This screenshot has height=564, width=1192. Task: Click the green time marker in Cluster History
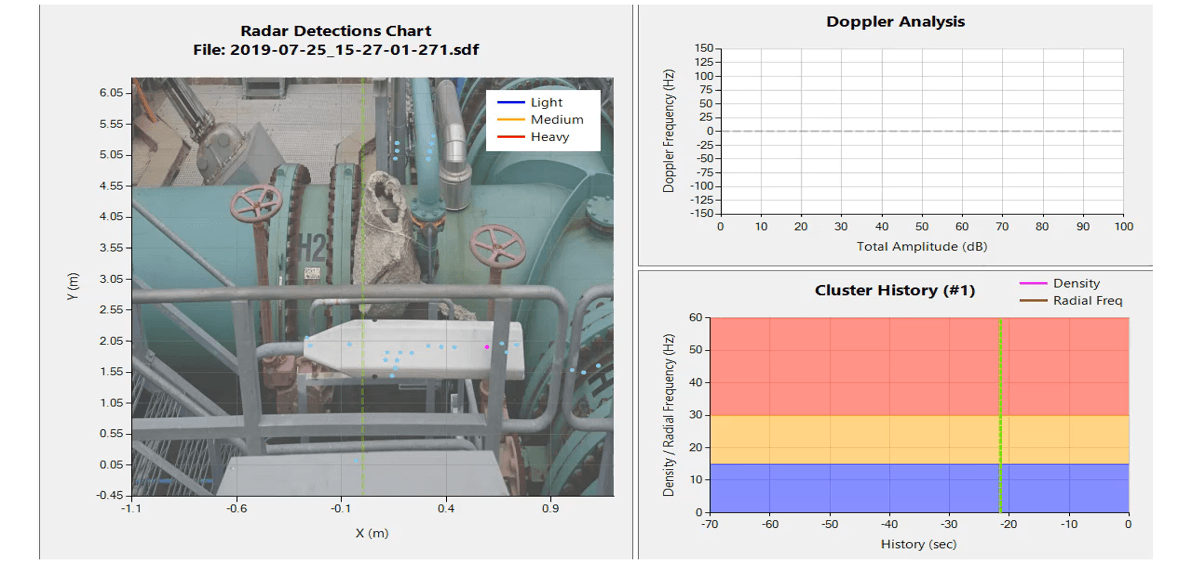1000,415
